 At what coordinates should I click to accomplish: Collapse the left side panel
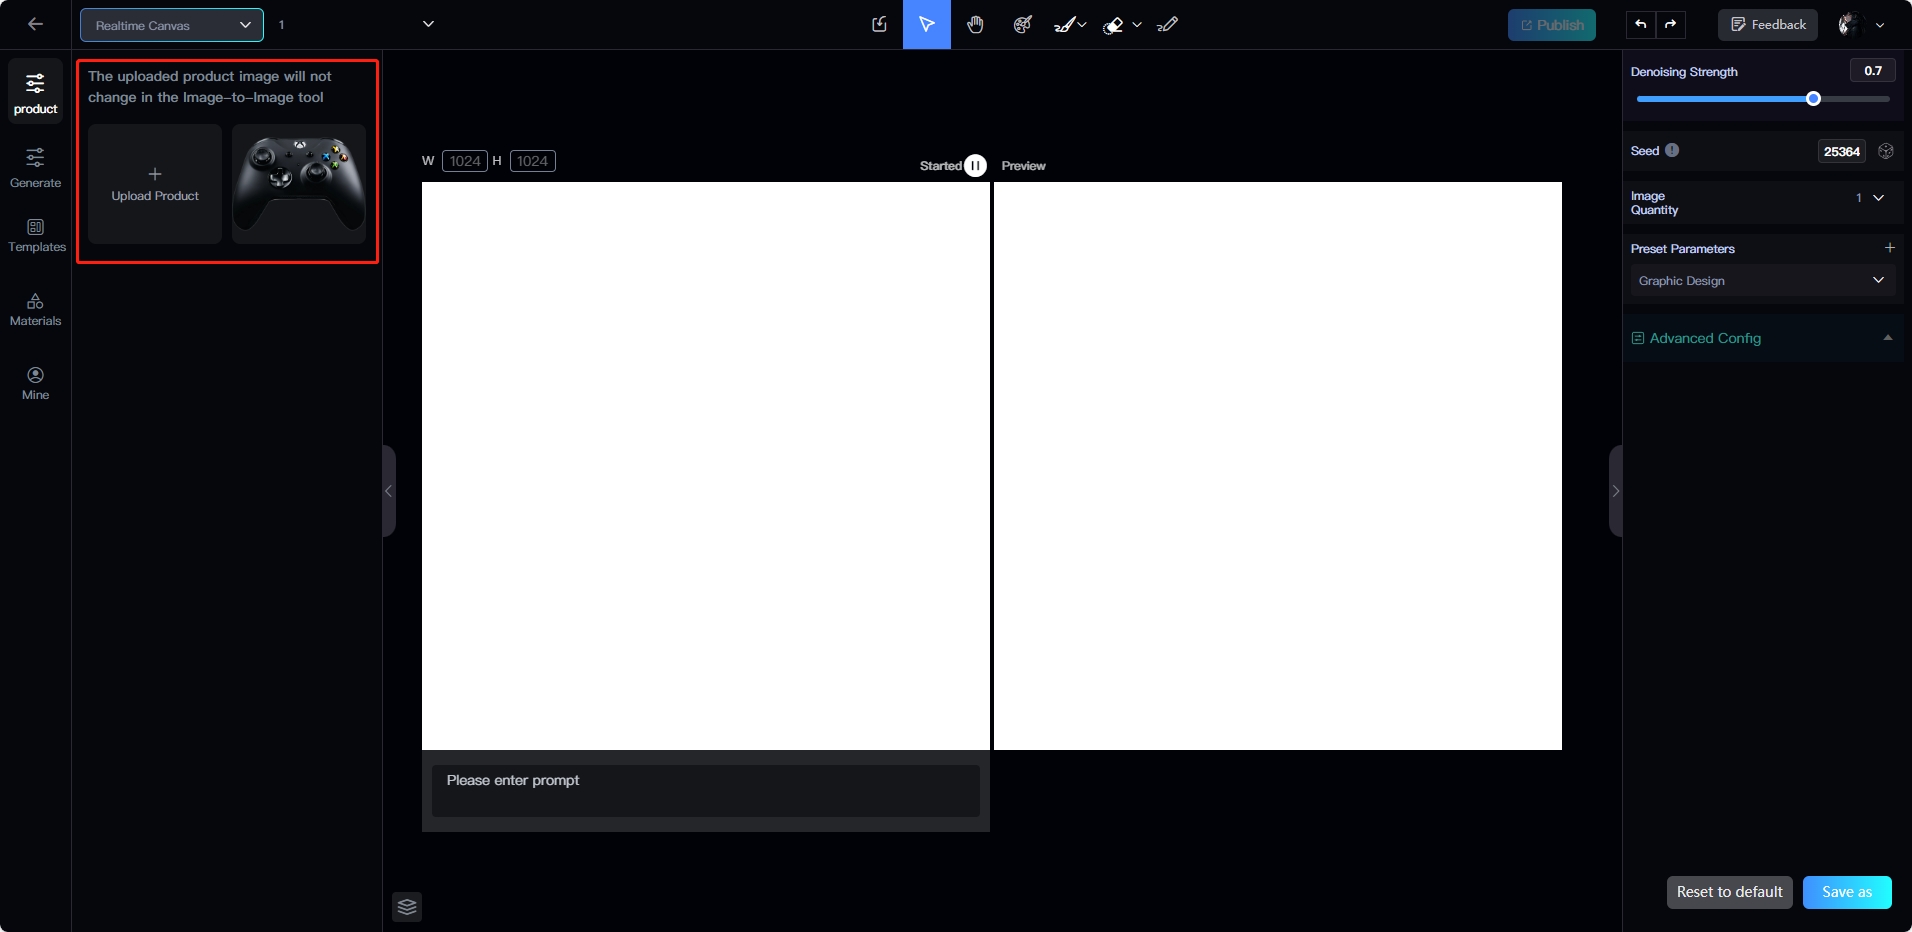click(x=389, y=491)
